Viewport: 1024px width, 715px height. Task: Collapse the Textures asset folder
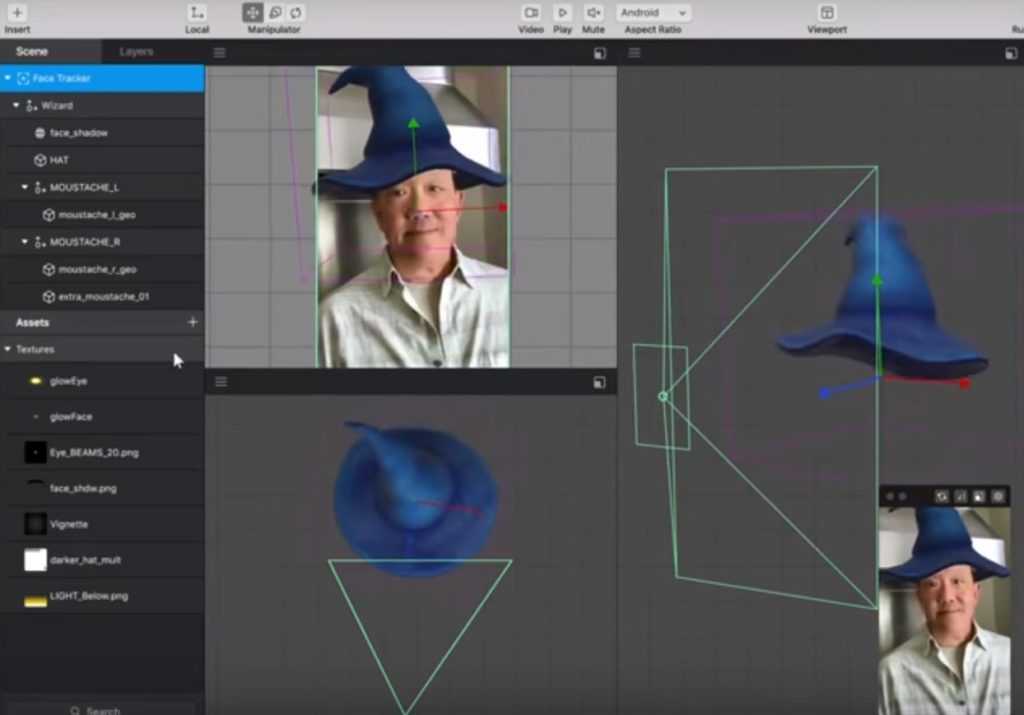tap(8, 349)
